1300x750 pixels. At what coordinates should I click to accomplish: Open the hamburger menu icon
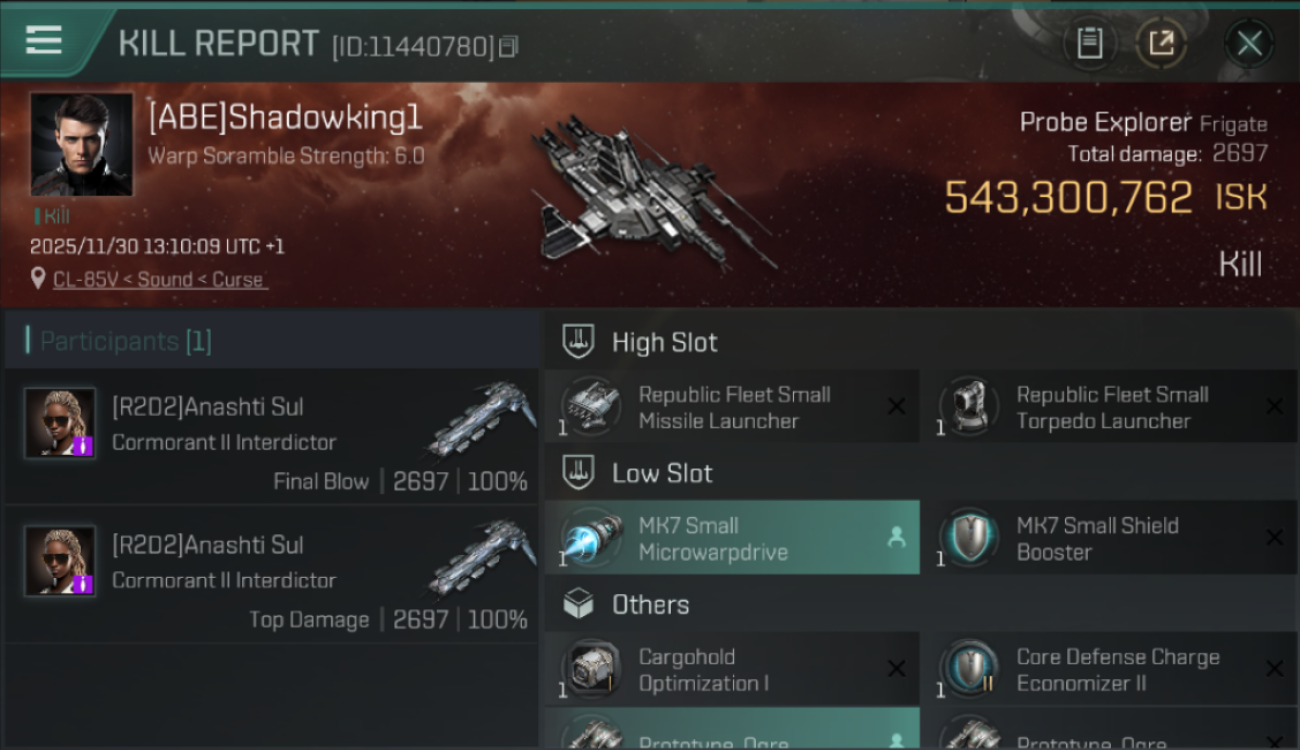[x=44, y=41]
